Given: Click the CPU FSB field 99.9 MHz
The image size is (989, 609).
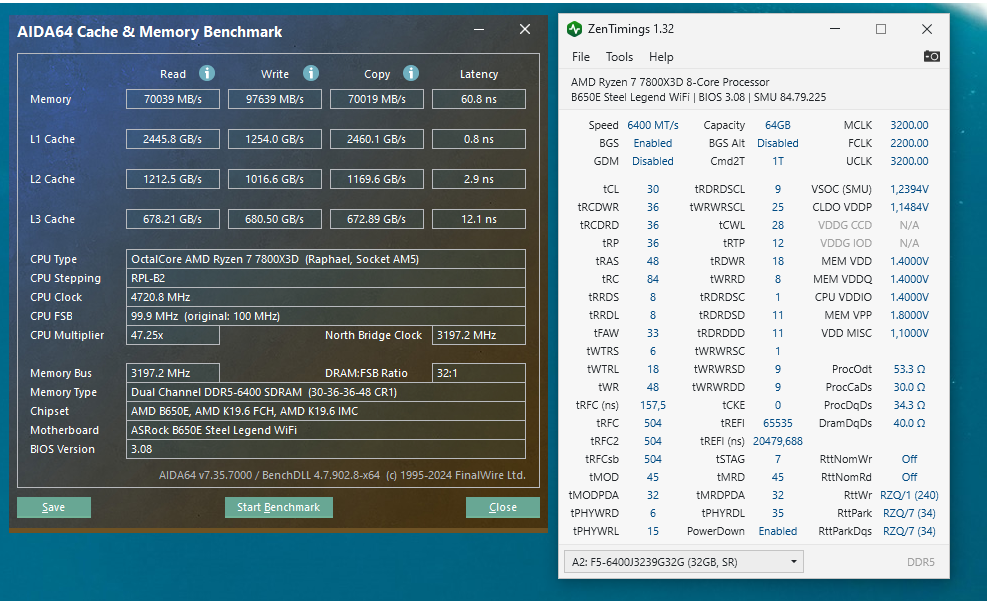Looking at the screenshot, I should 325,316.
